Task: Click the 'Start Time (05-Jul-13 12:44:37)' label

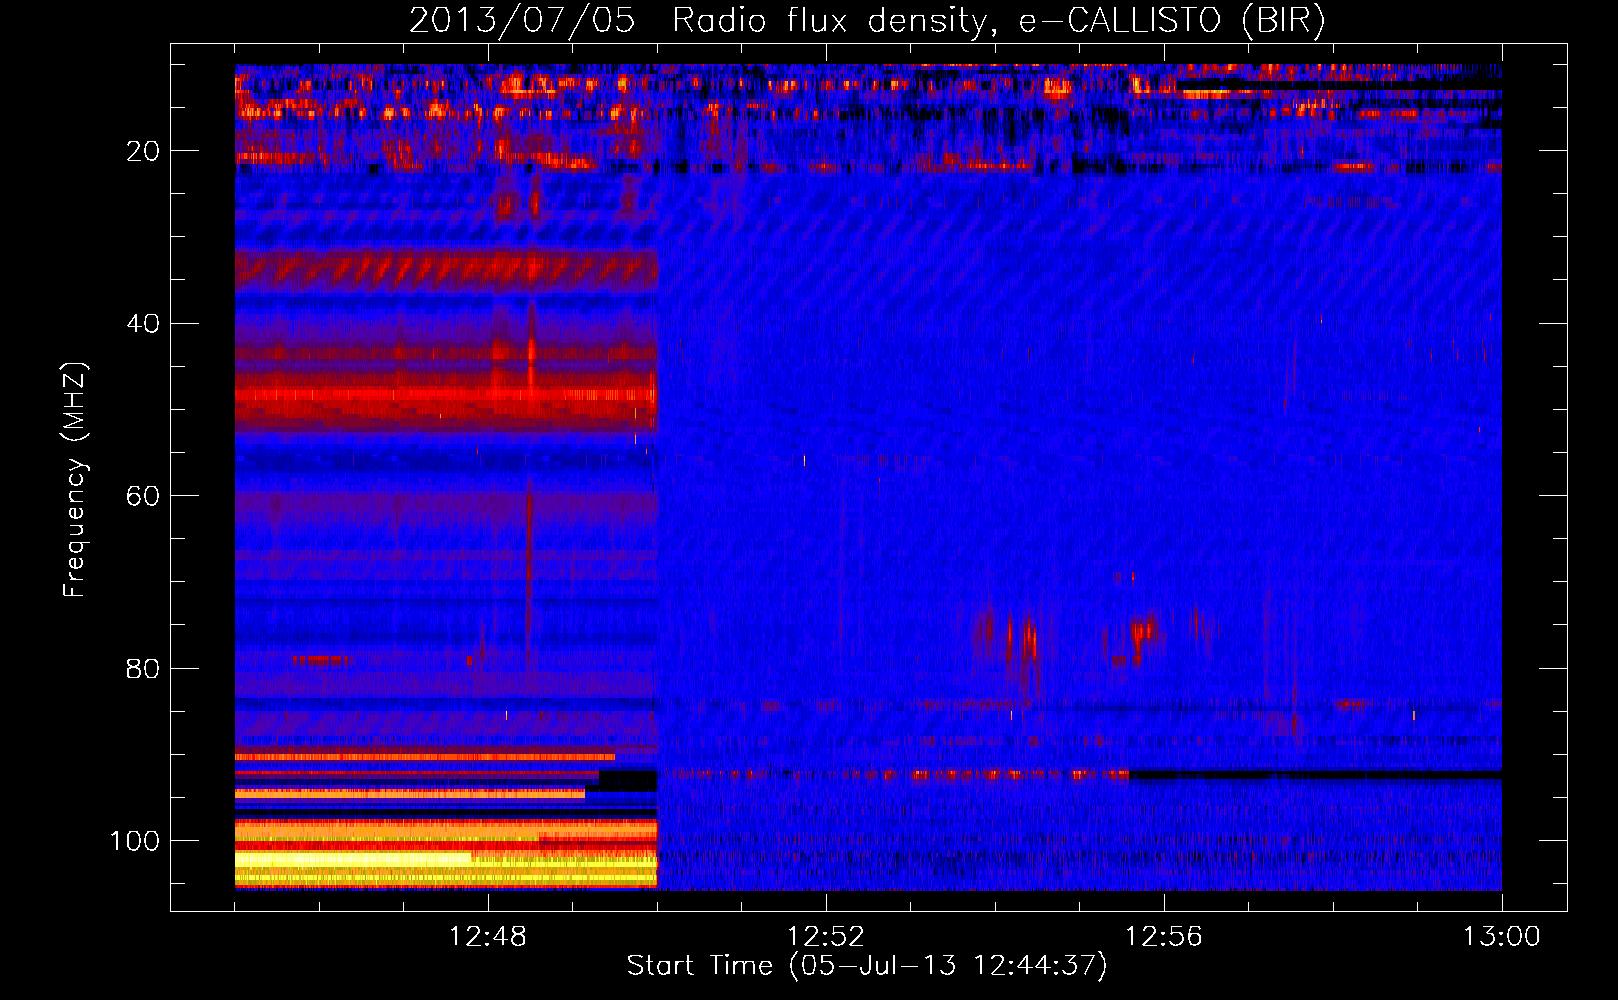Action: coord(867,966)
